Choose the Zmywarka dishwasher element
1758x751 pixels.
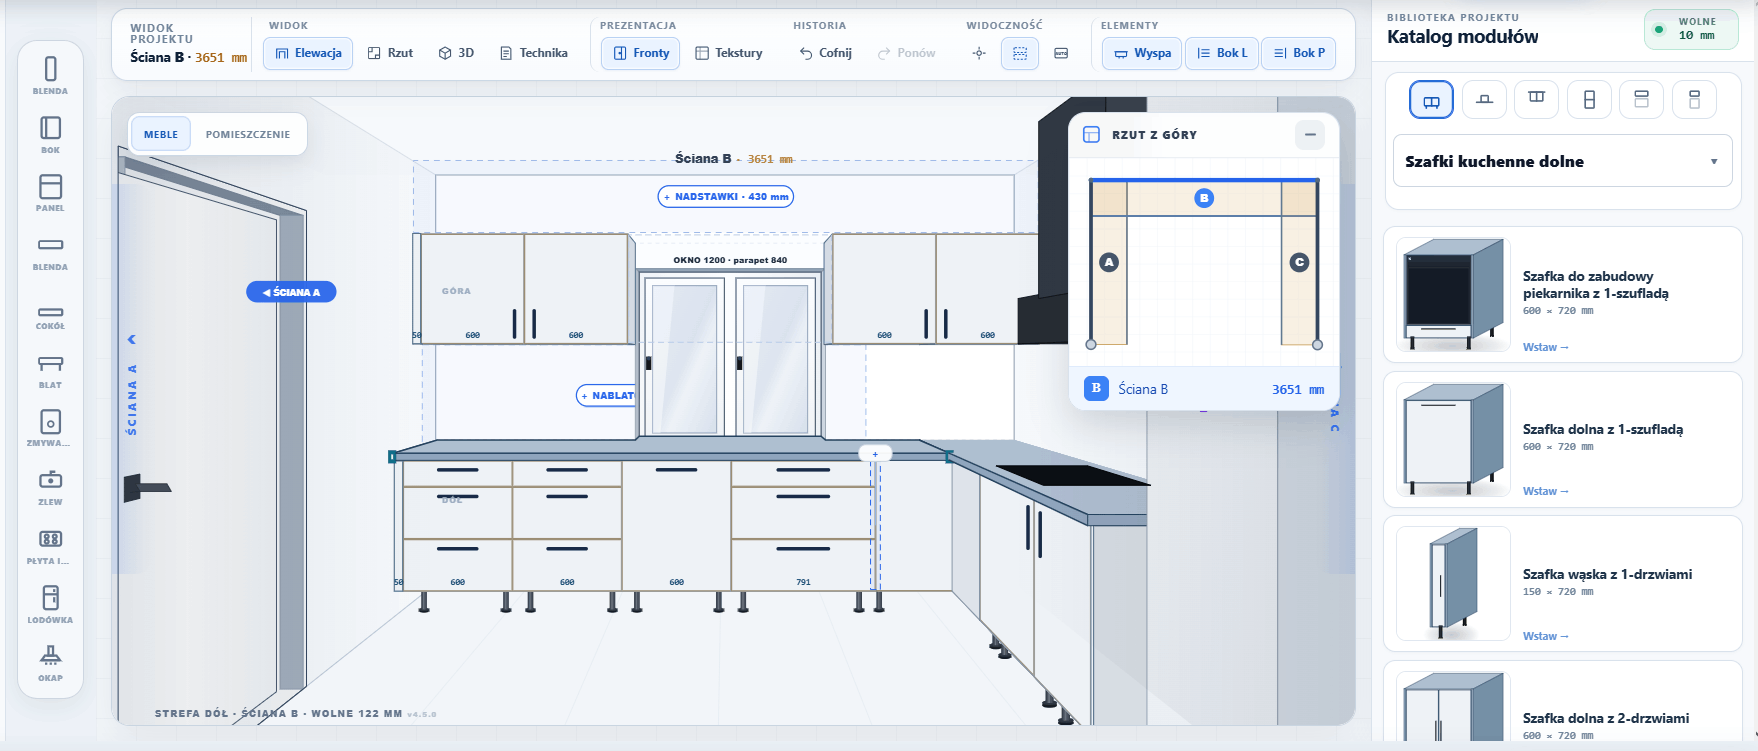50,428
